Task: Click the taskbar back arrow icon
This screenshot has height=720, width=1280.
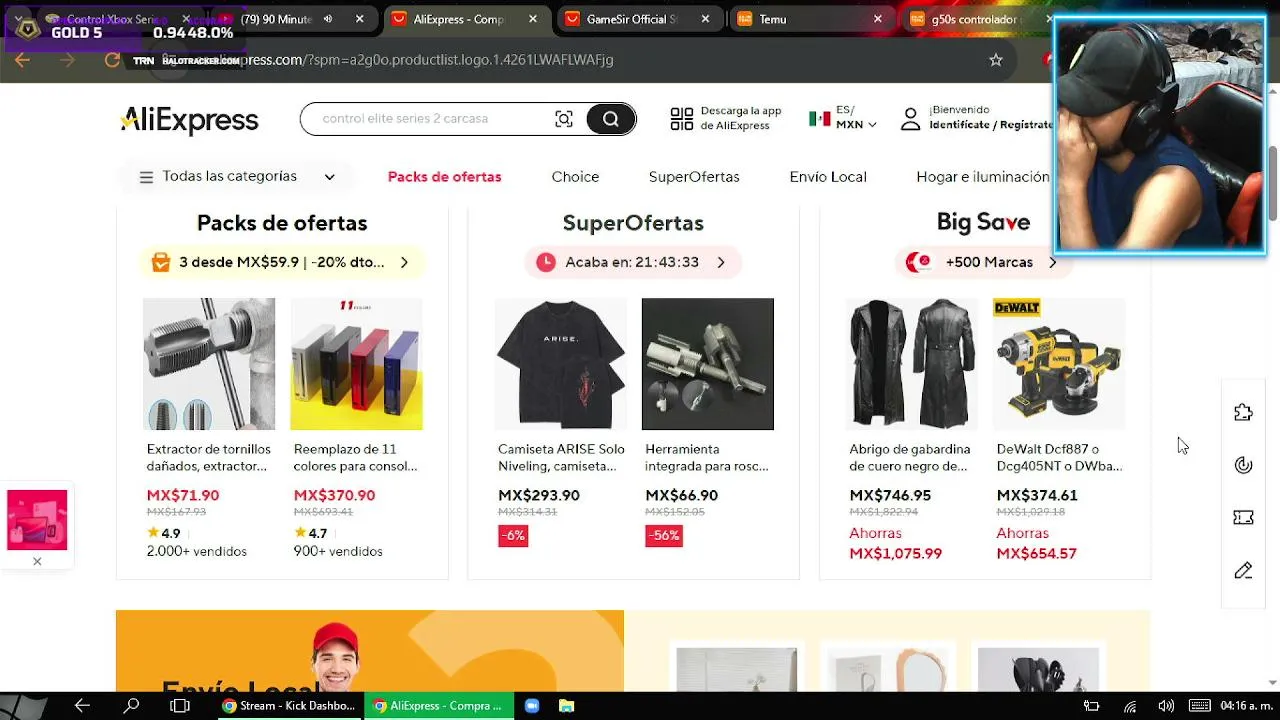Action: pos(82,706)
